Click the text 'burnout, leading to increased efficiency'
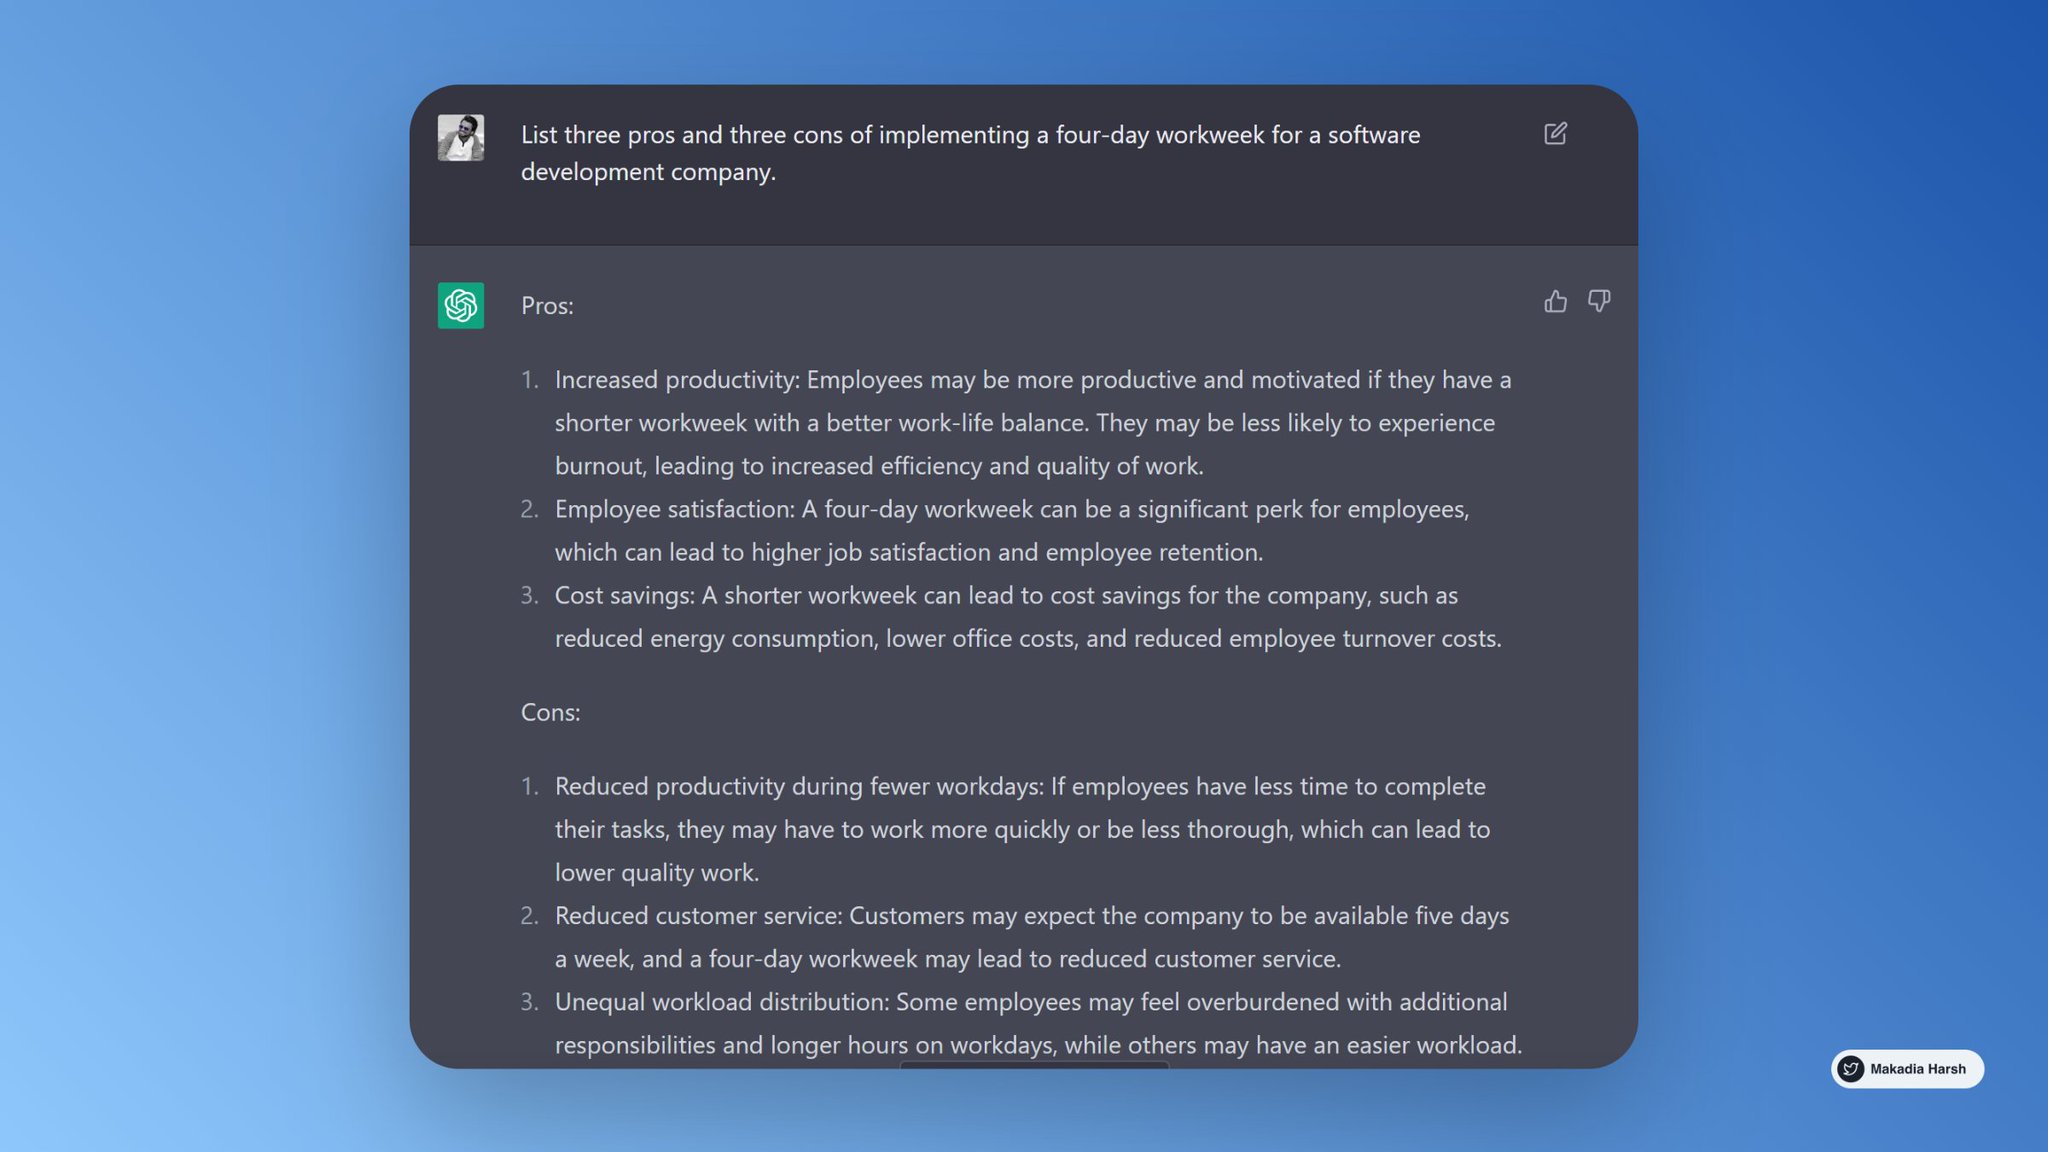The height and width of the screenshot is (1152, 2048). pos(768,466)
